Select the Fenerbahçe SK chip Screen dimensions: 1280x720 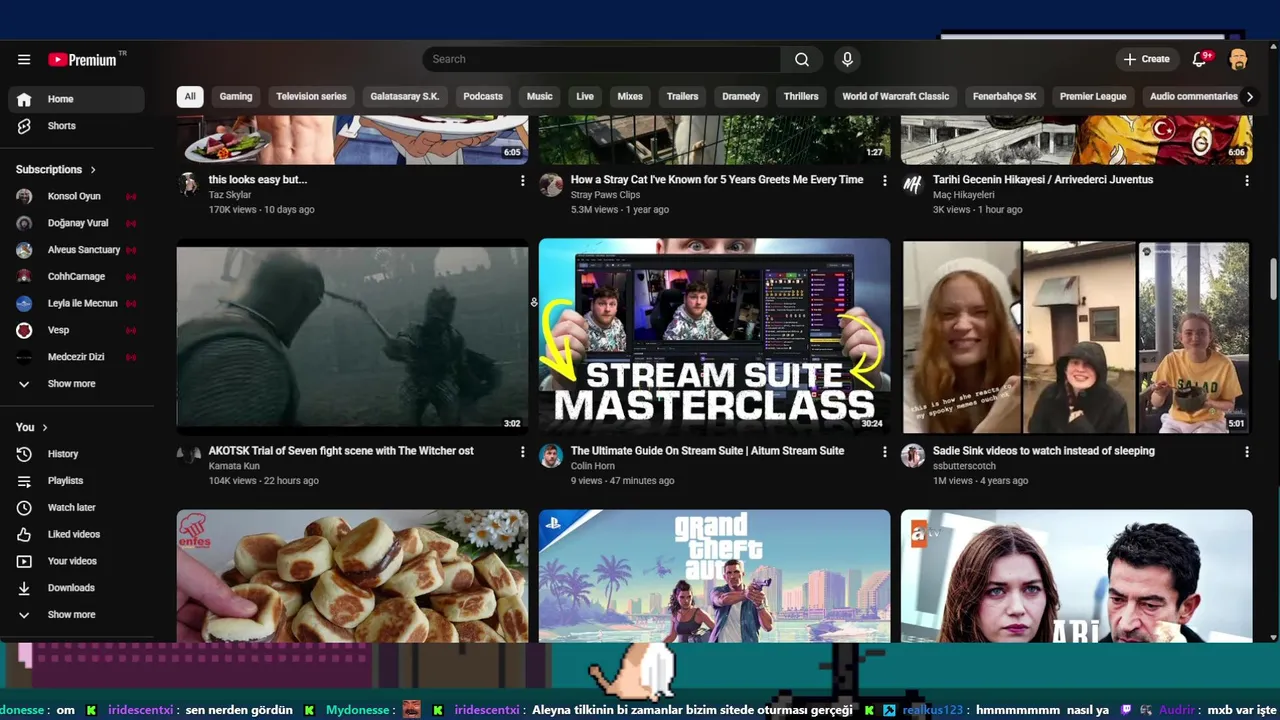[x=1005, y=97]
